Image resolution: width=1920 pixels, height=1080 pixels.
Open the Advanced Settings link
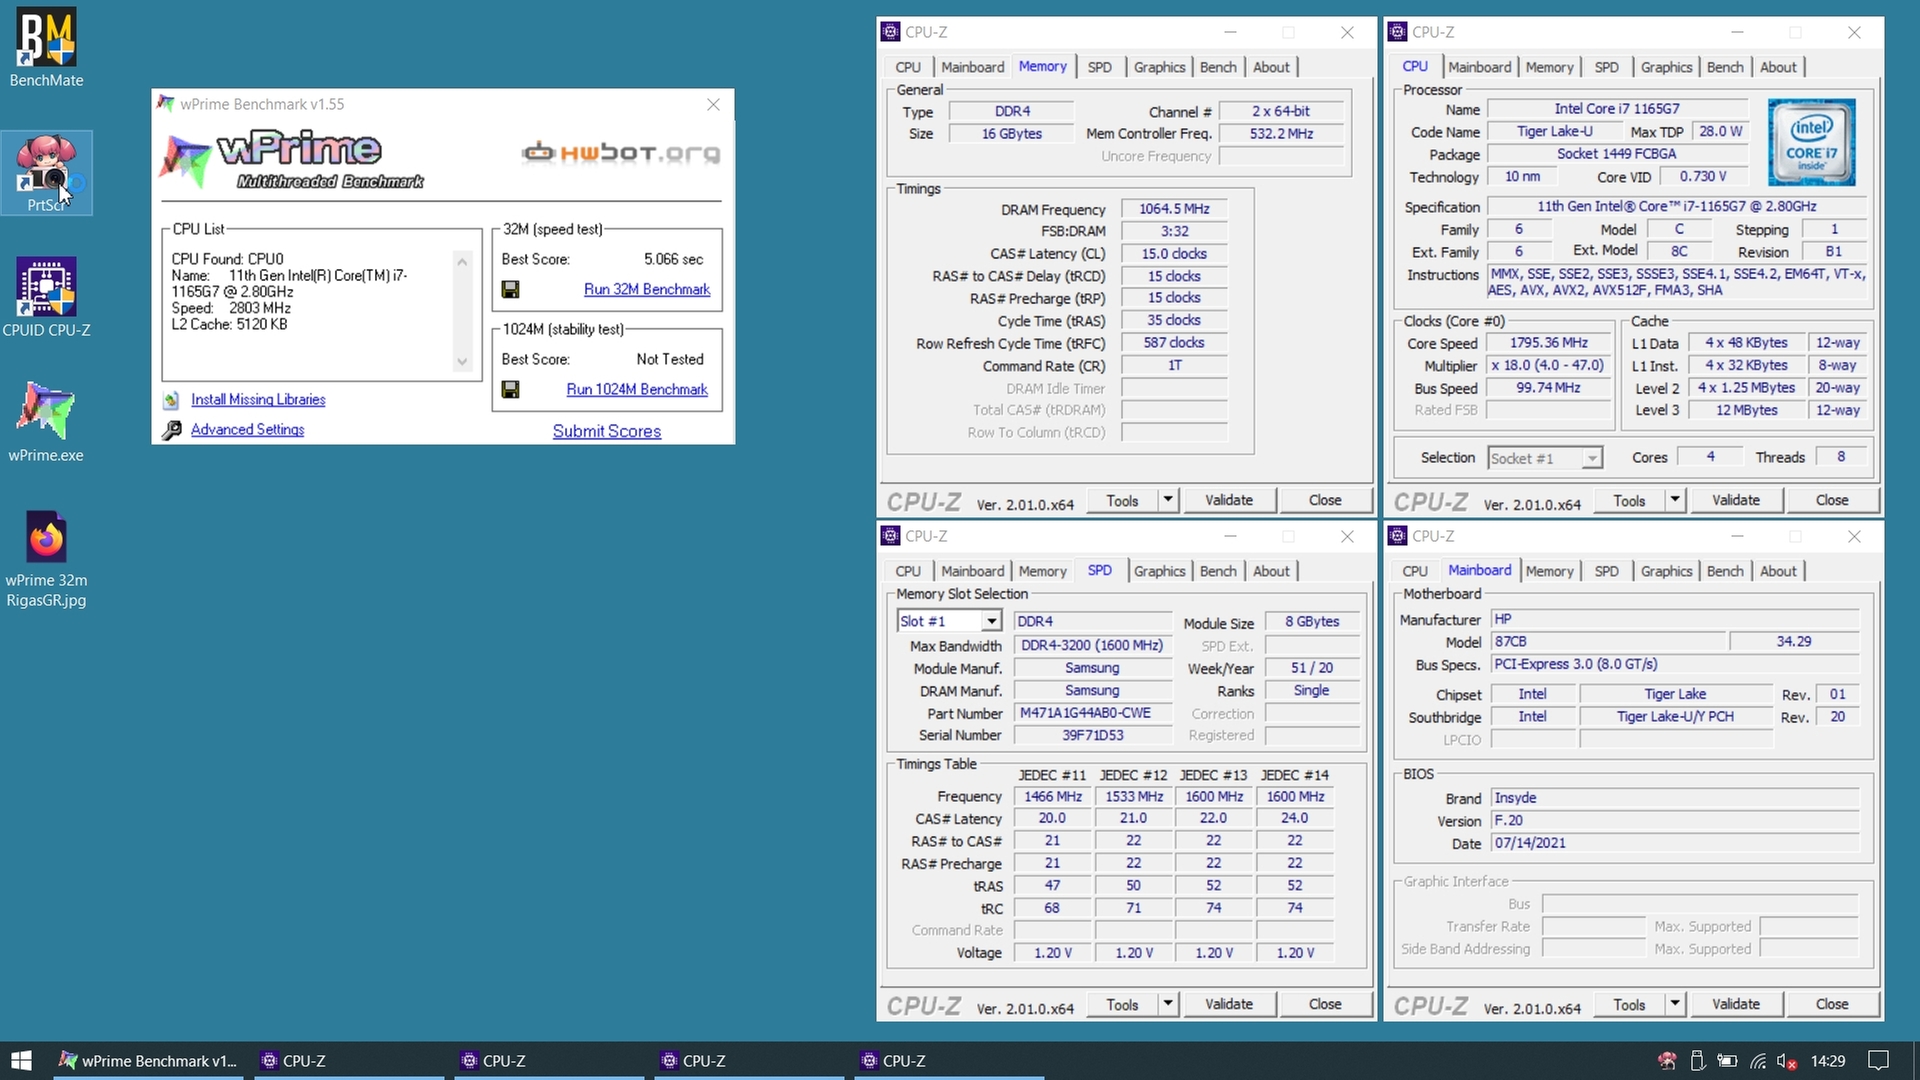[x=247, y=429]
